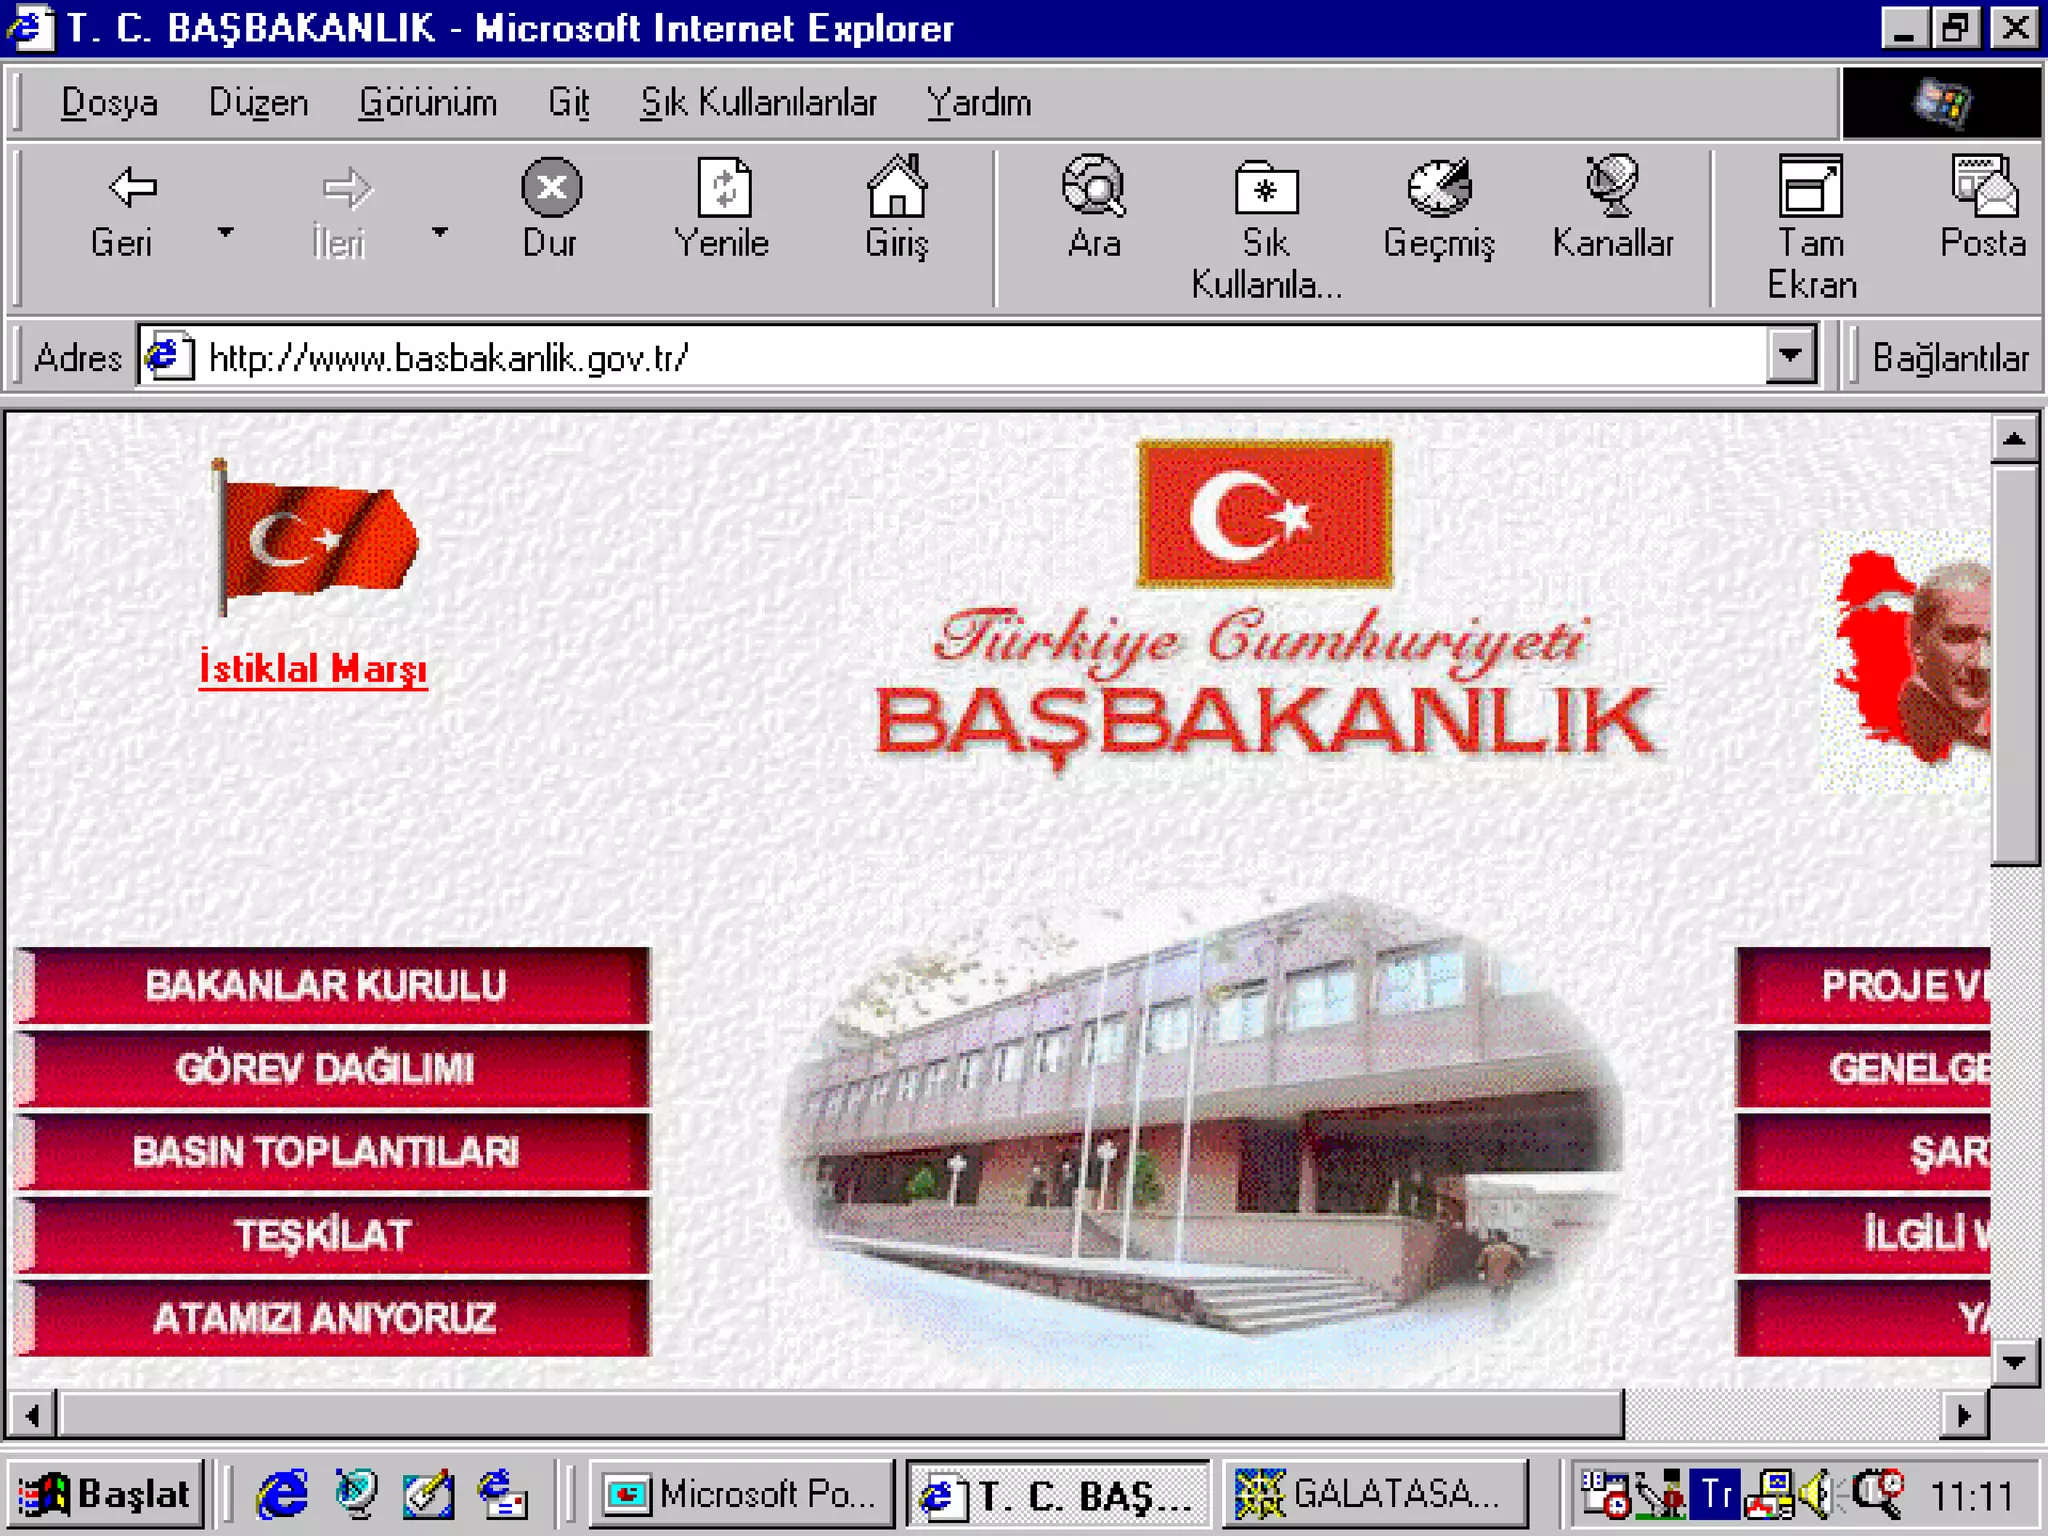Click the Yenile refresh icon
Viewport: 2048px width, 1536px height.
pyautogui.click(x=723, y=188)
